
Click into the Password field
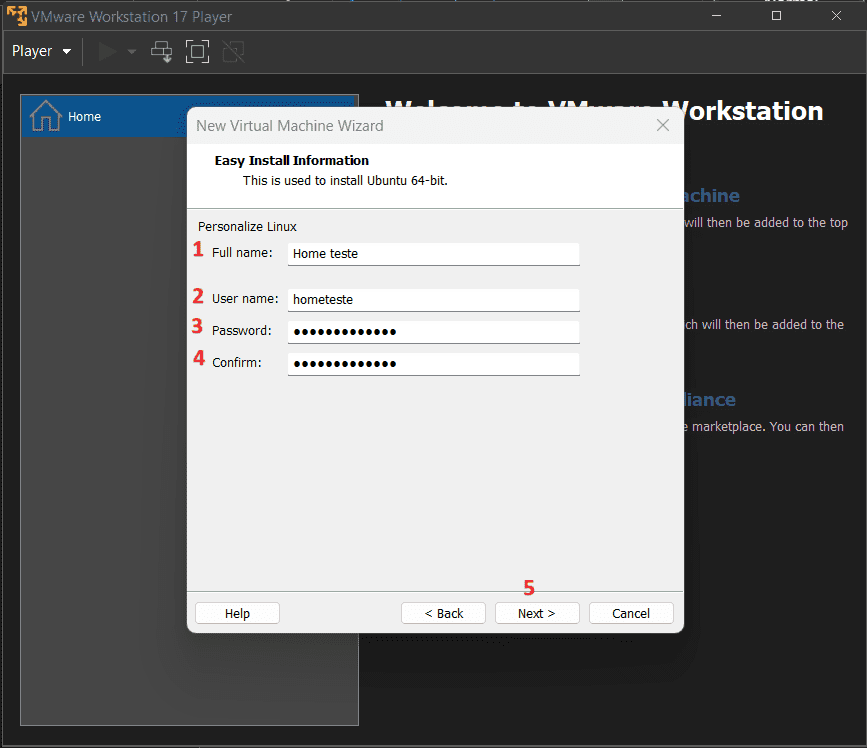click(433, 332)
